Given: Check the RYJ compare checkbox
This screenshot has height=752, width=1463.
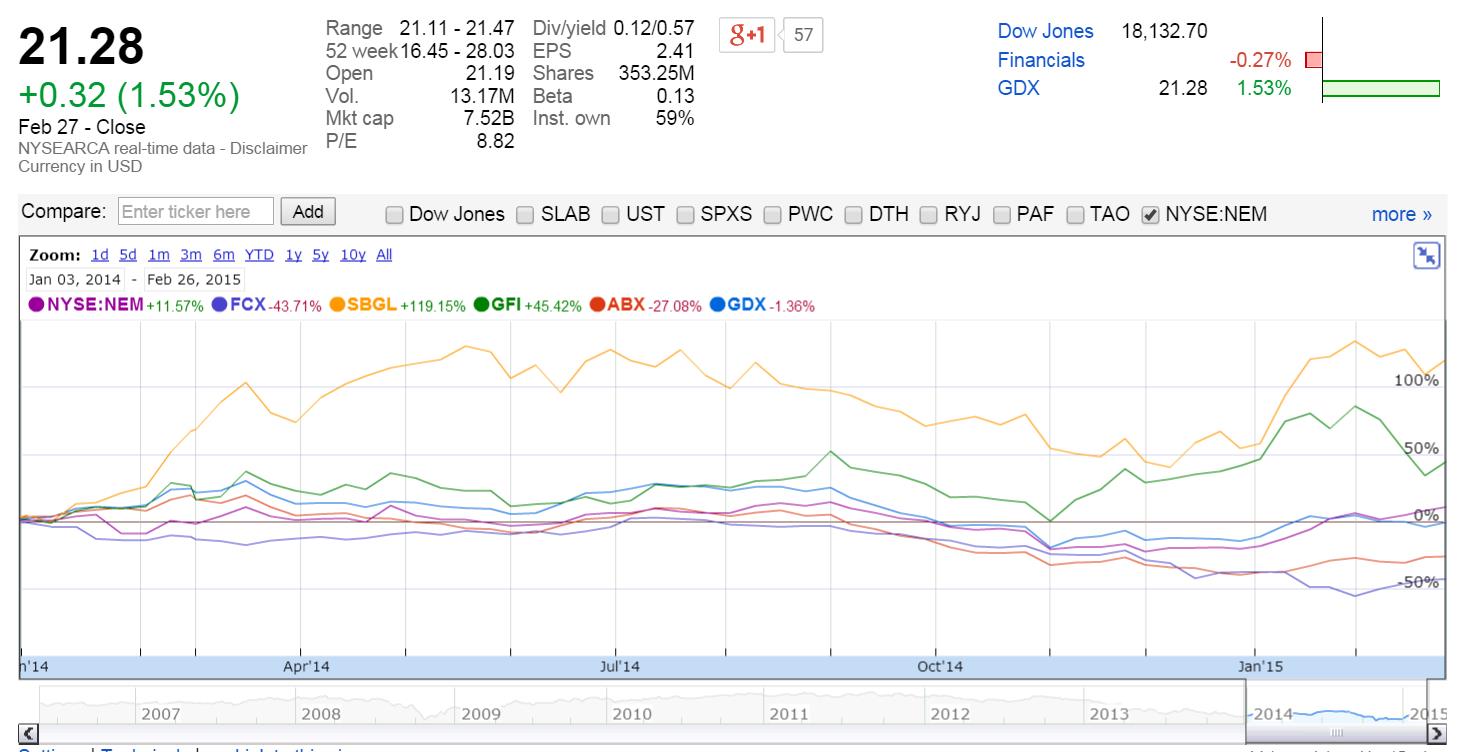Looking at the screenshot, I should (x=929, y=214).
